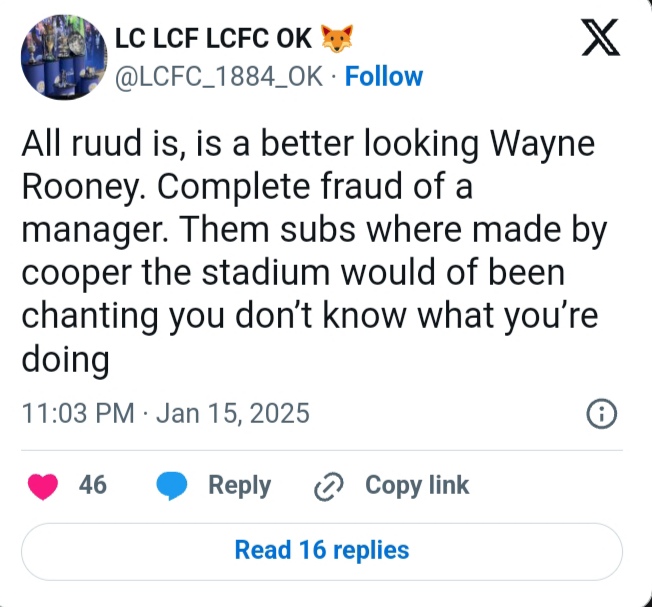Select the Copy link text

[417, 485]
